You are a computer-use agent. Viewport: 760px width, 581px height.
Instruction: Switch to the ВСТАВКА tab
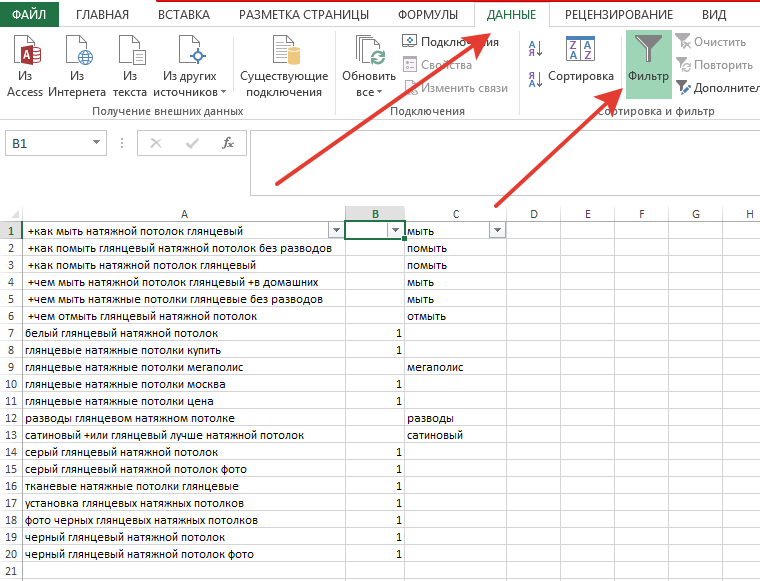point(184,15)
